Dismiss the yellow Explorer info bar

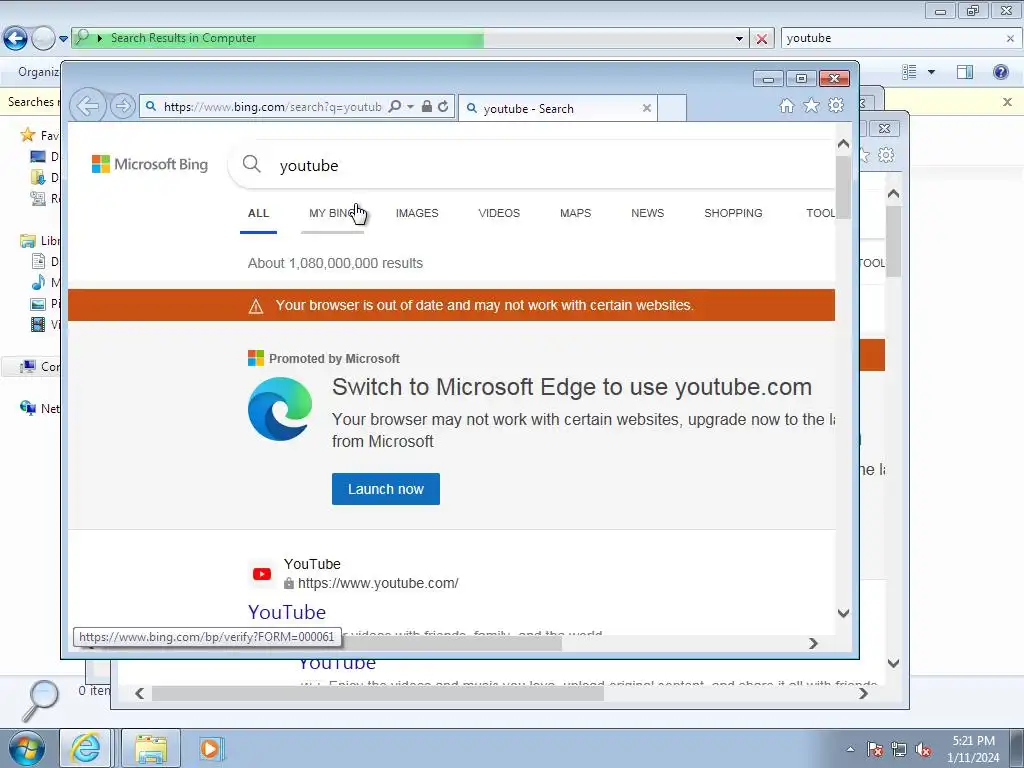click(x=1007, y=102)
